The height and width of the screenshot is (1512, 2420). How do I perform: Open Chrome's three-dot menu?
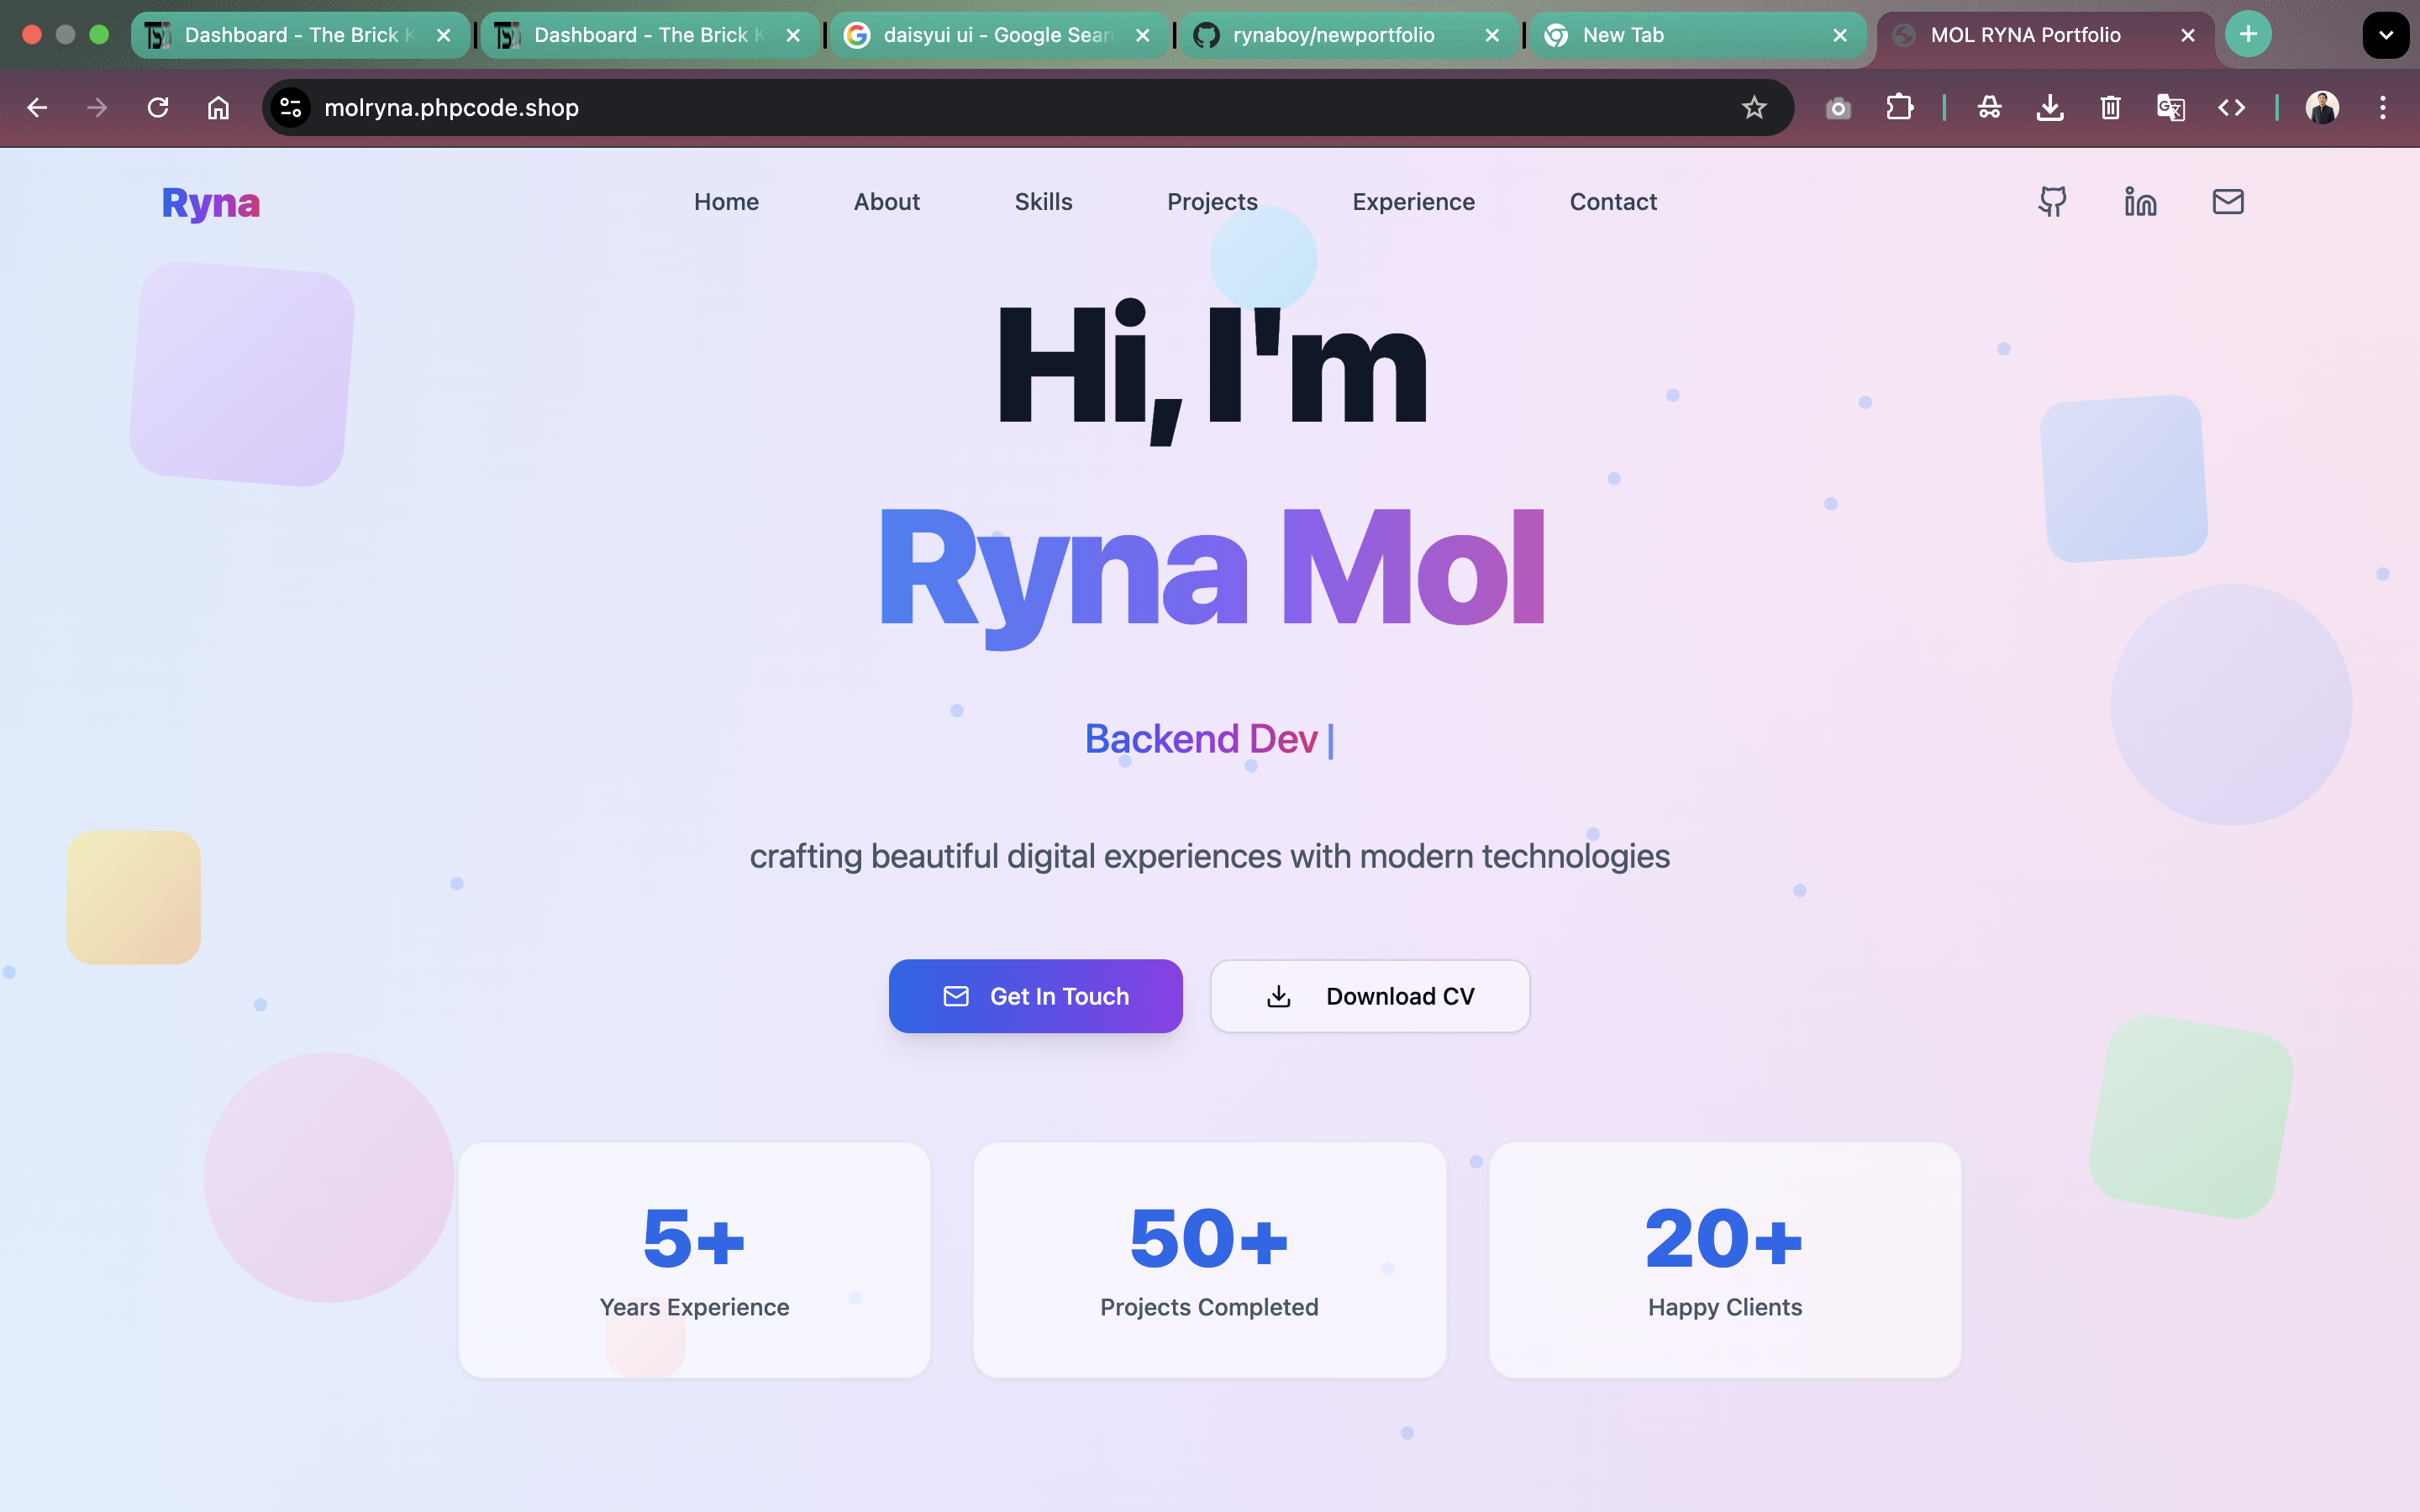coord(2383,108)
